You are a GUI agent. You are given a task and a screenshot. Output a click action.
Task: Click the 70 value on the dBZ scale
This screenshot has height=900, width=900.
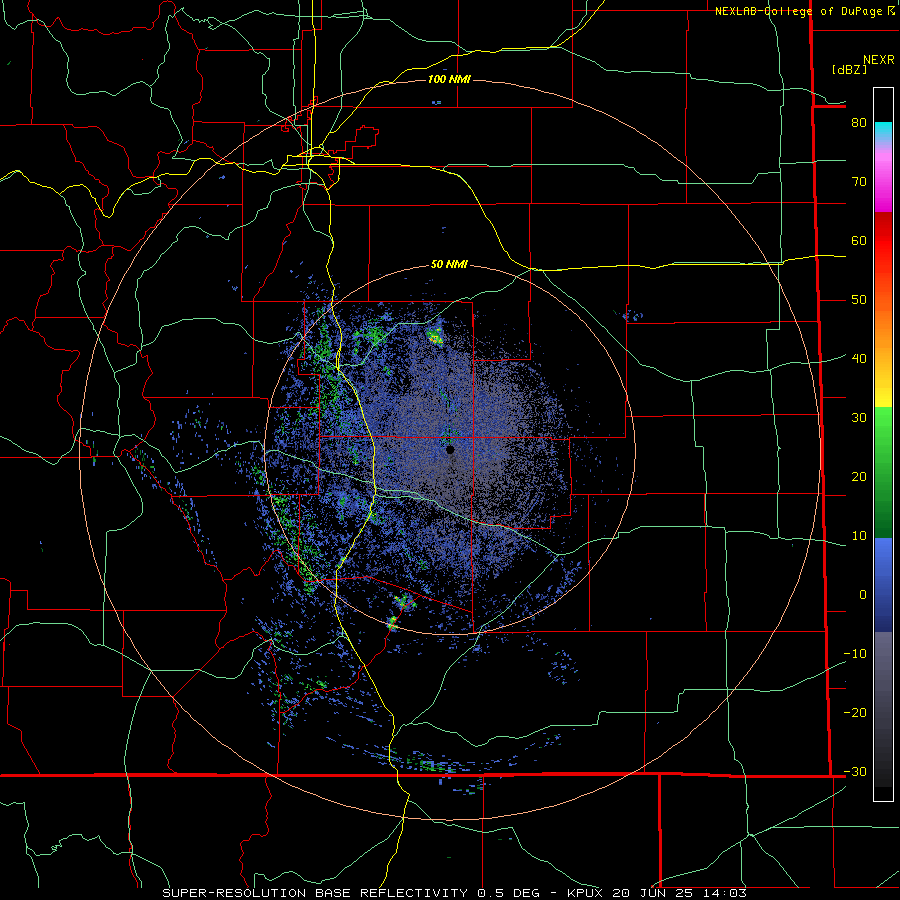(x=859, y=182)
